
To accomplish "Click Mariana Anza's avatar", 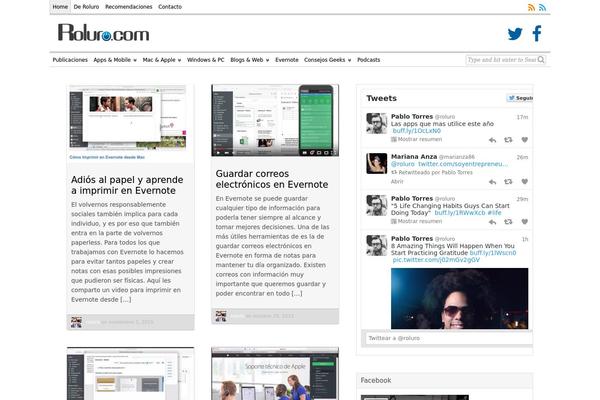I will [x=377, y=163].
